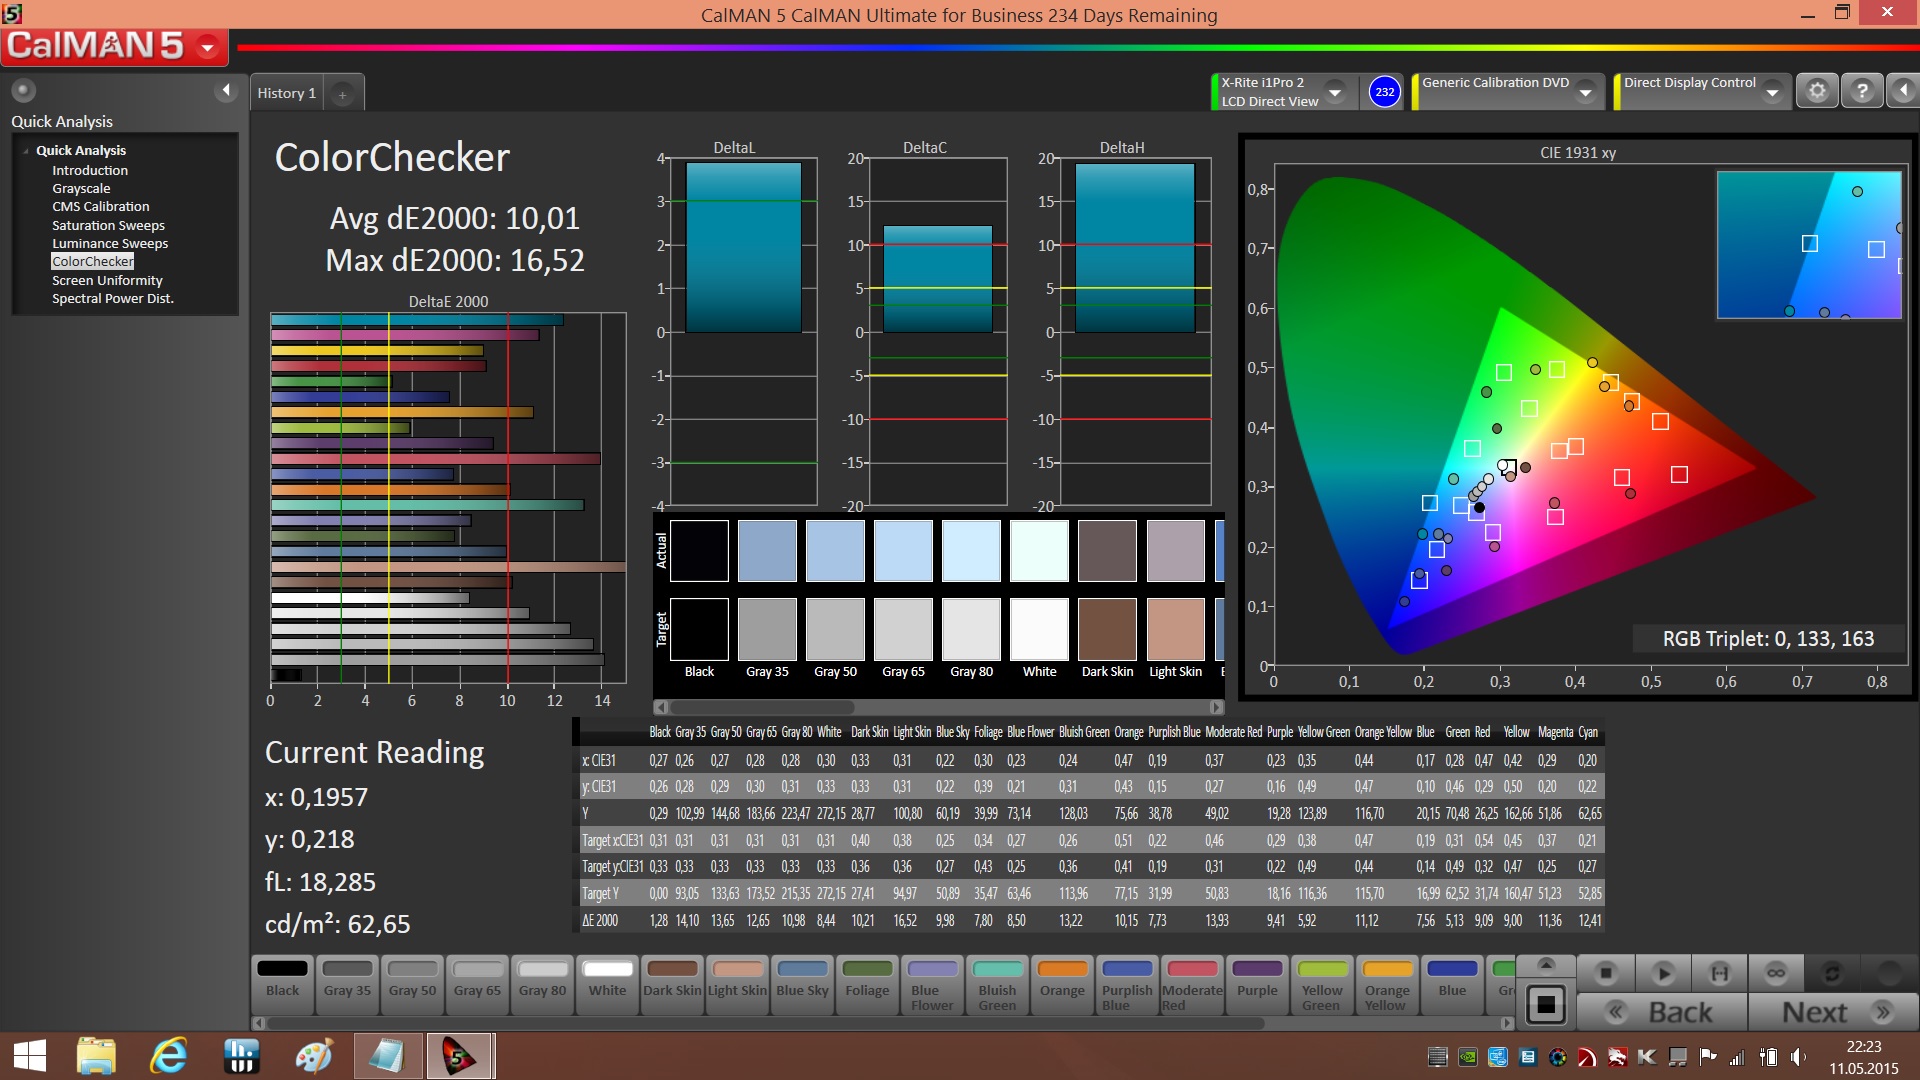Expand the Generic Calibration DVD source dropdown
The height and width of the screenshot is (1080, 1920).
pyautogui.click(x=1585, y=92)
